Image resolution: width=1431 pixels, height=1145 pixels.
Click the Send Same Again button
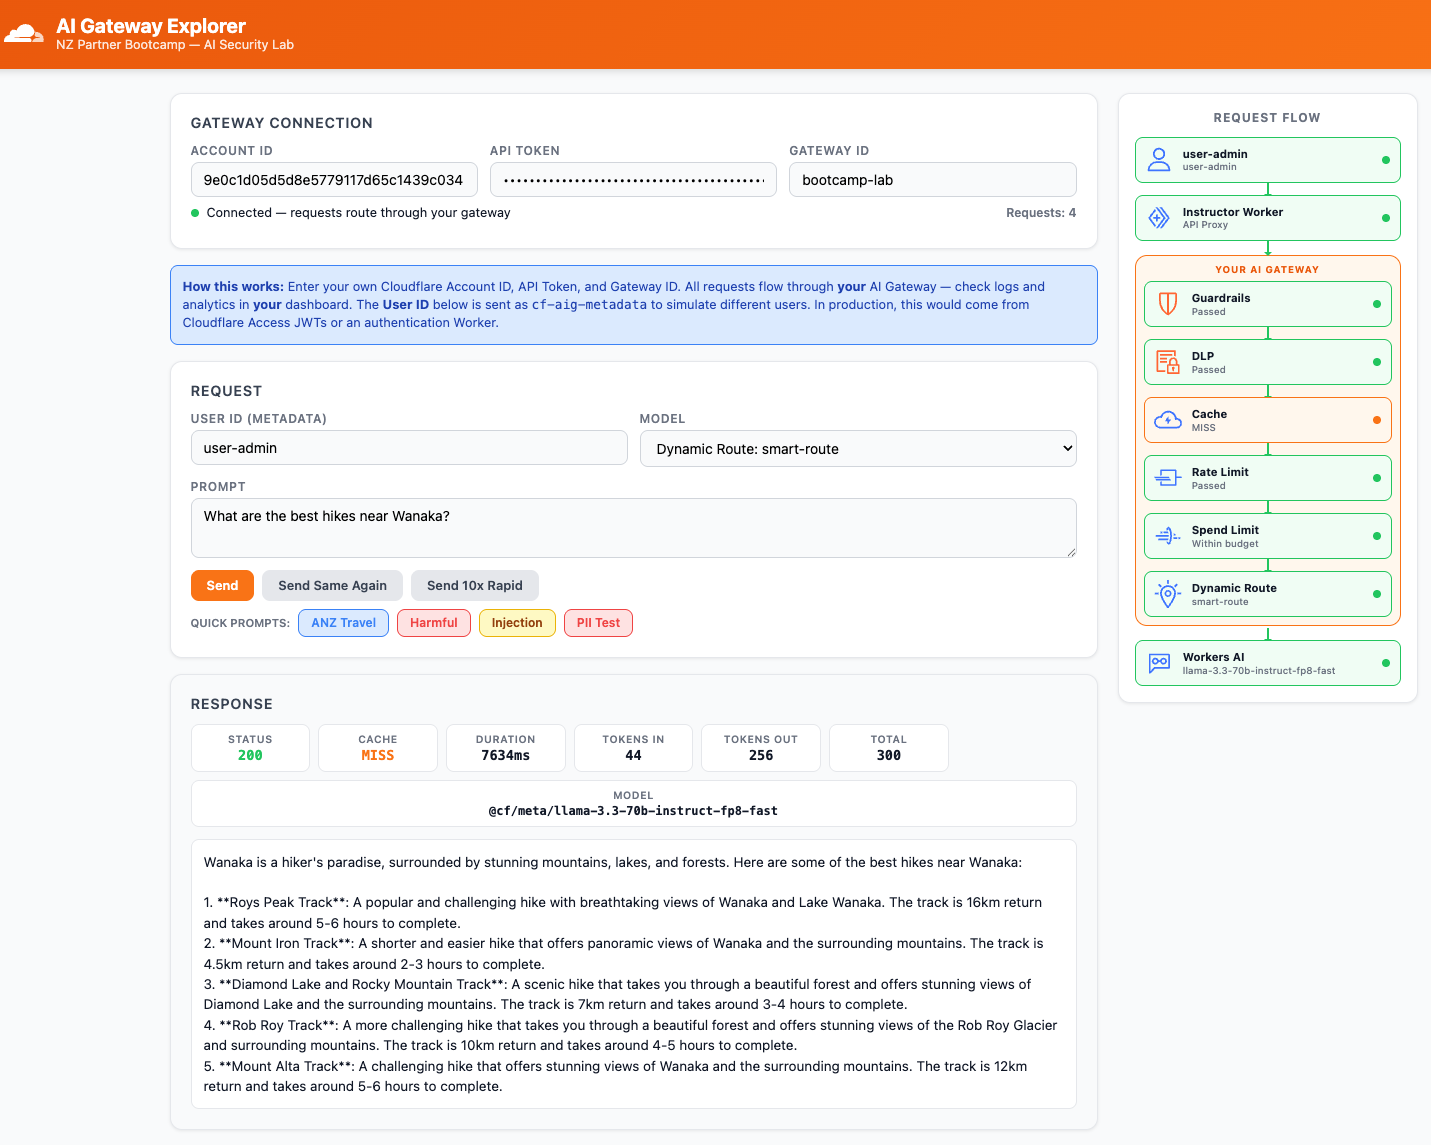point(332,586)
